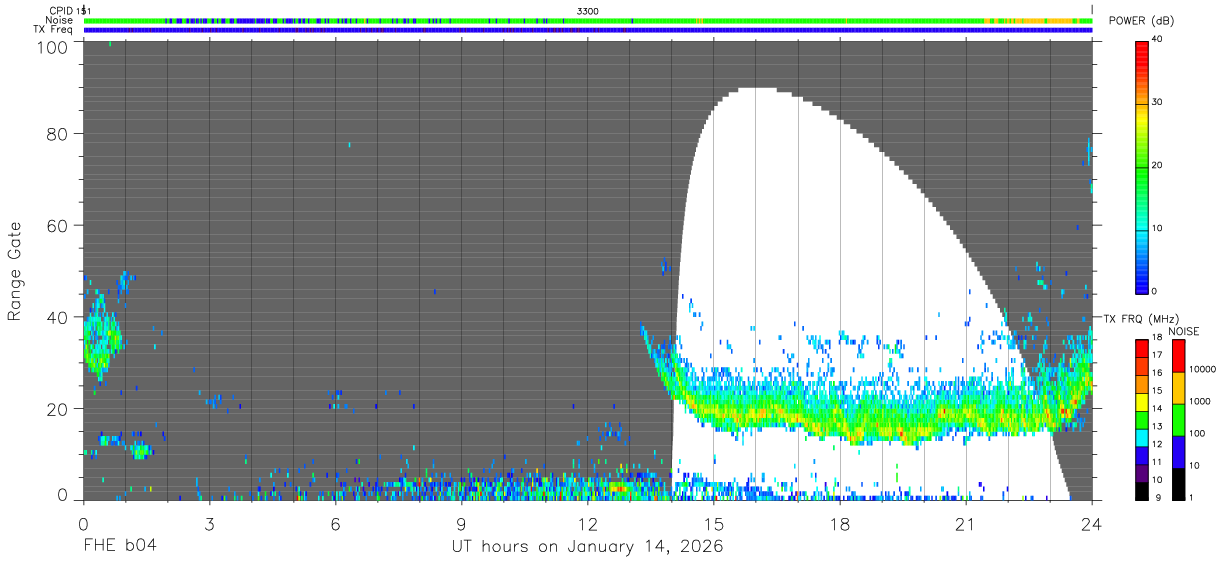
Task: Click the 0 tick on the power colorbar
Action: click(1155, 291)
